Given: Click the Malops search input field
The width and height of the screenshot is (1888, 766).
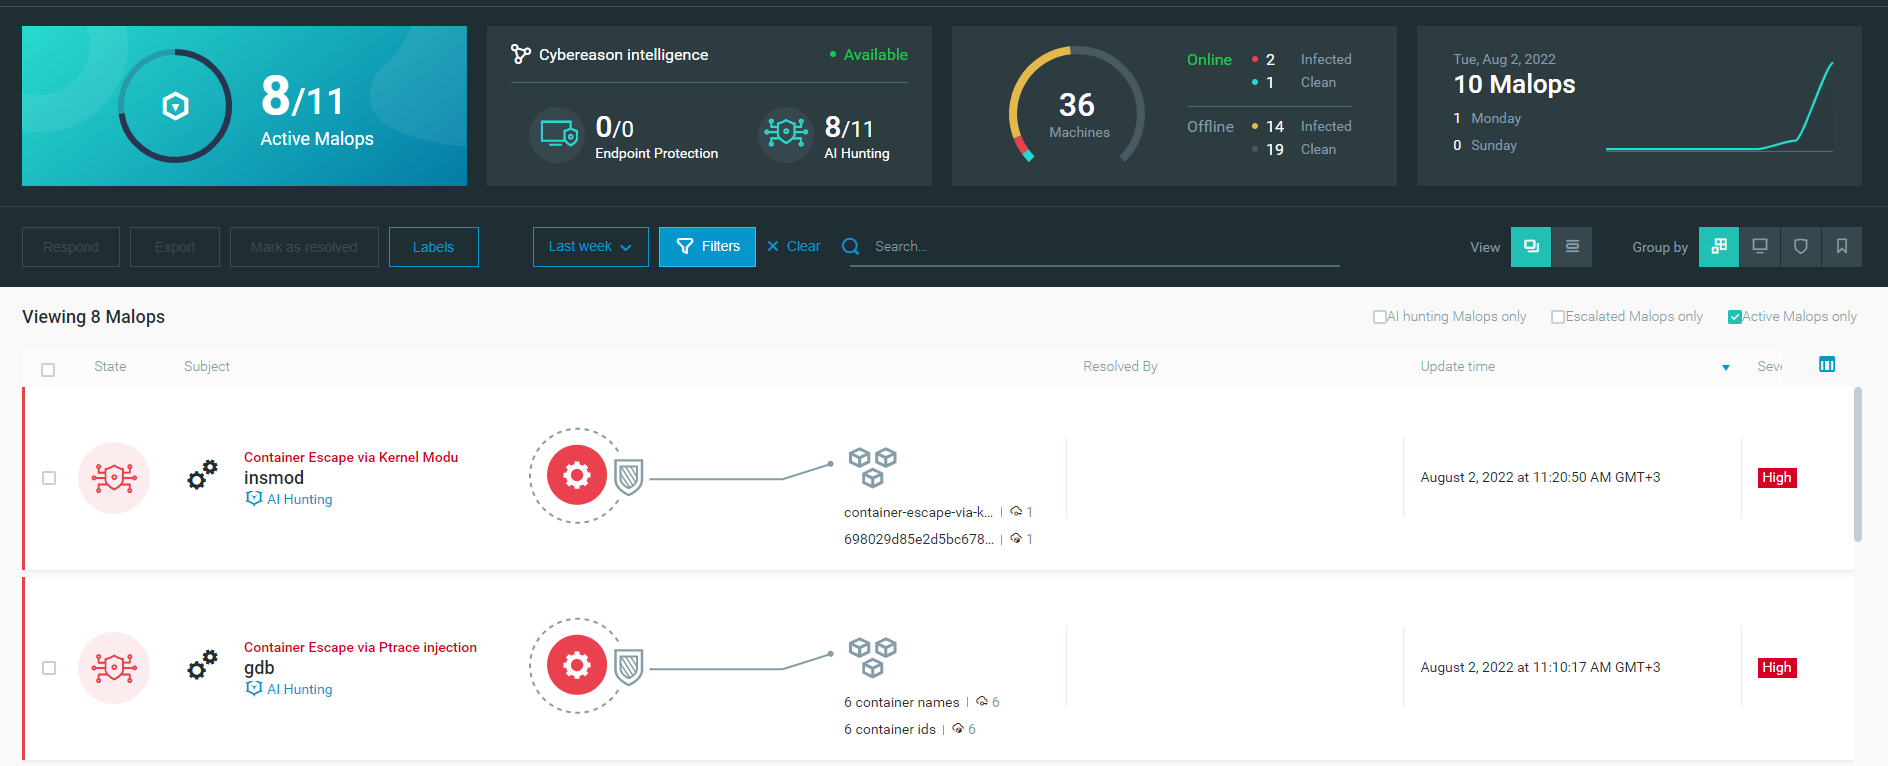Looking at the screenshot, I should pos(1100,247).
